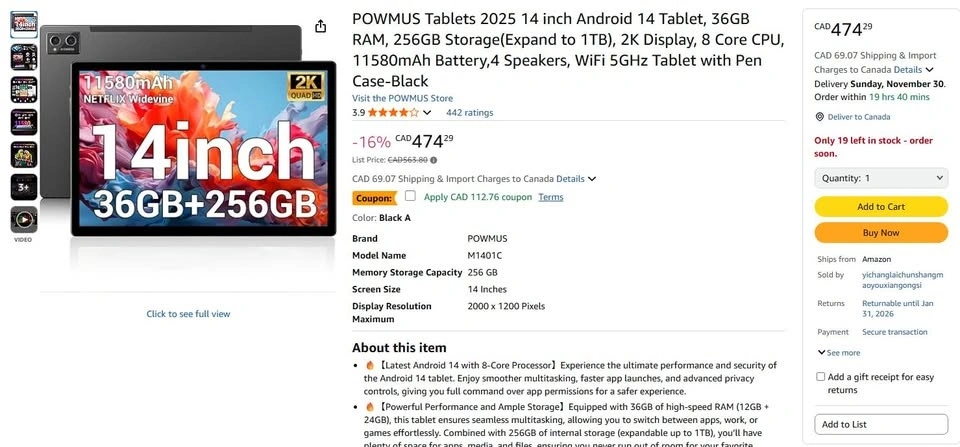
Task: Click the location pin Deliver to Canada icon
Action: tap(820, 117)
